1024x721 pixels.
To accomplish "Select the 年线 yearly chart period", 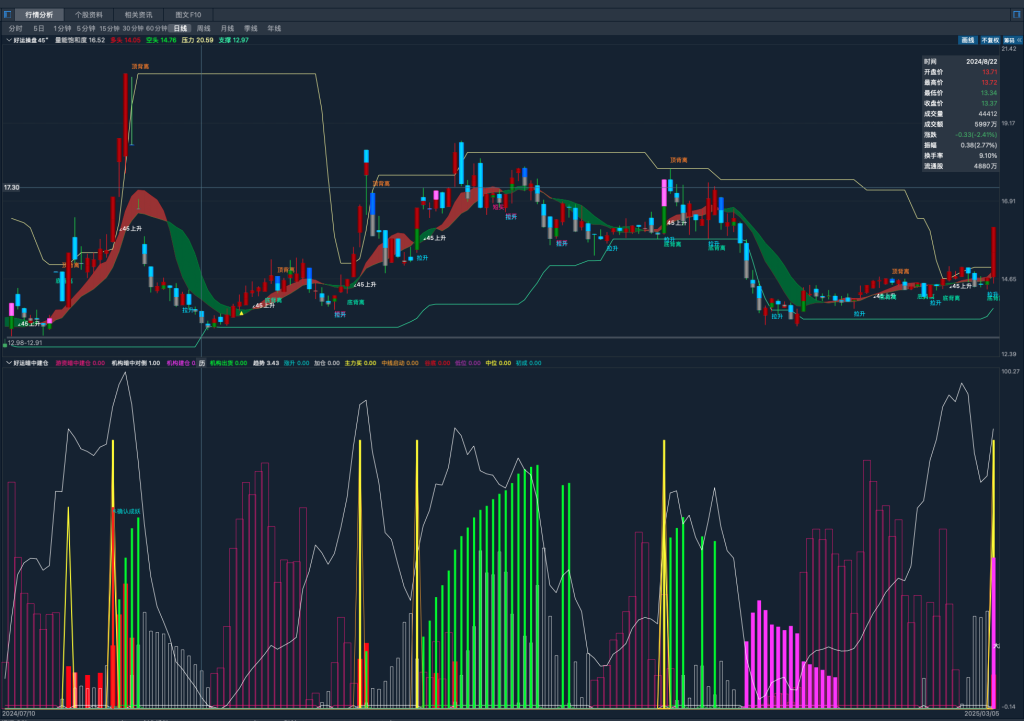I will pos(274,28).
